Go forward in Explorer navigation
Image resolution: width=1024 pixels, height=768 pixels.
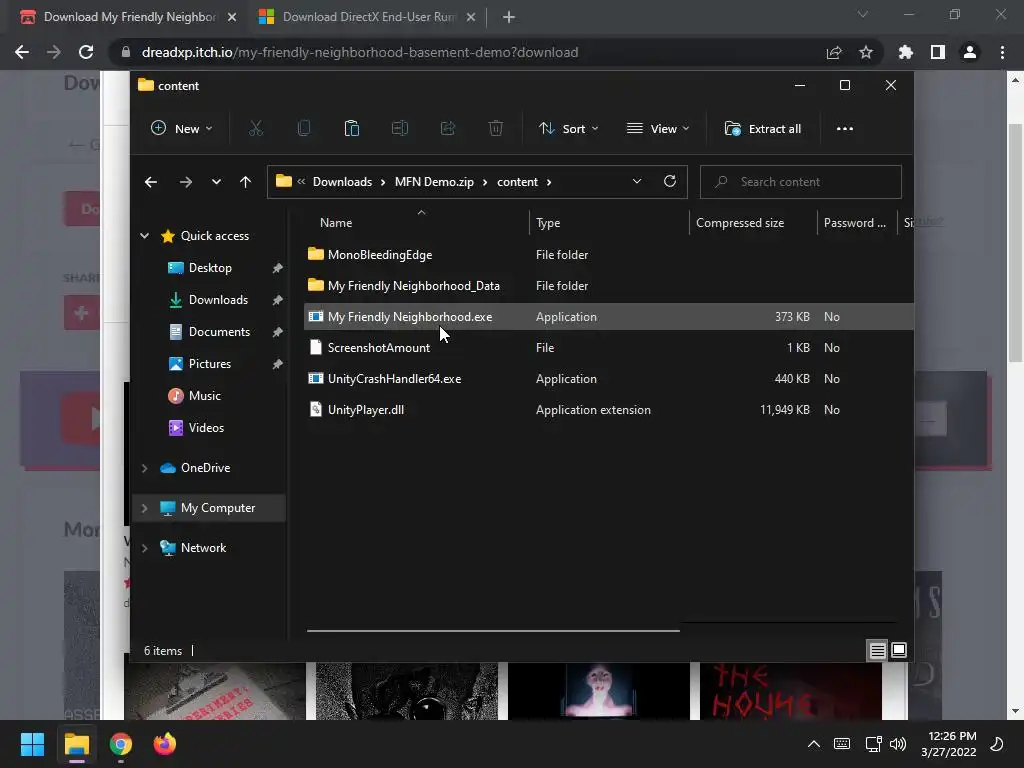[x=185, y=182]
